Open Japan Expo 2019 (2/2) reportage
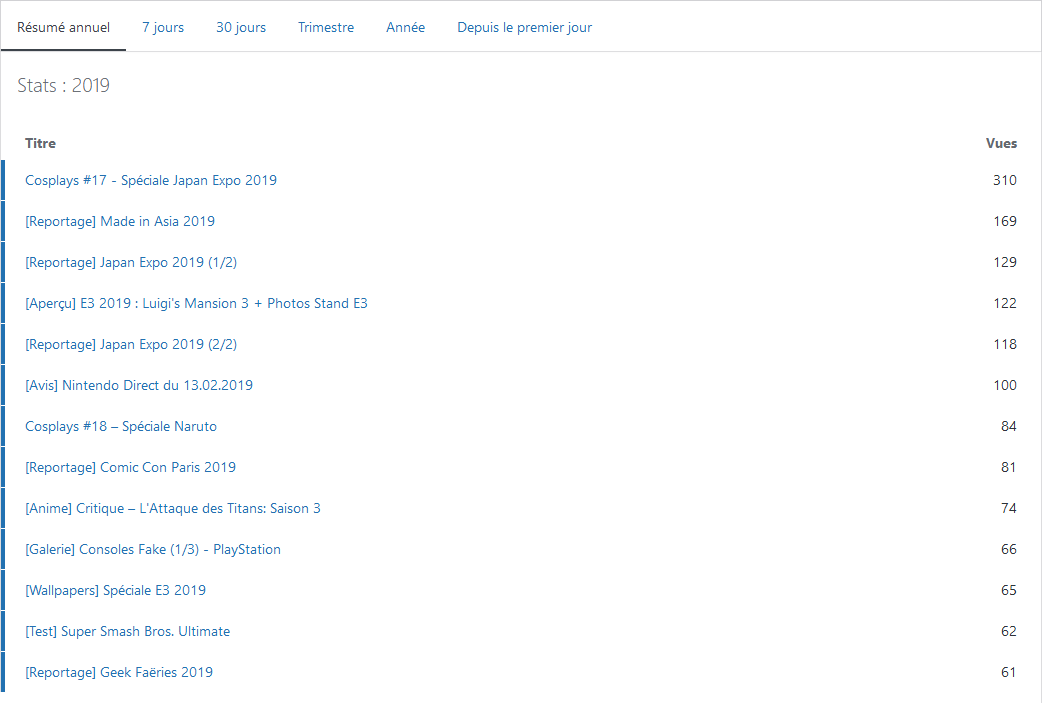1042x703 pixels. tap(131, 344)
